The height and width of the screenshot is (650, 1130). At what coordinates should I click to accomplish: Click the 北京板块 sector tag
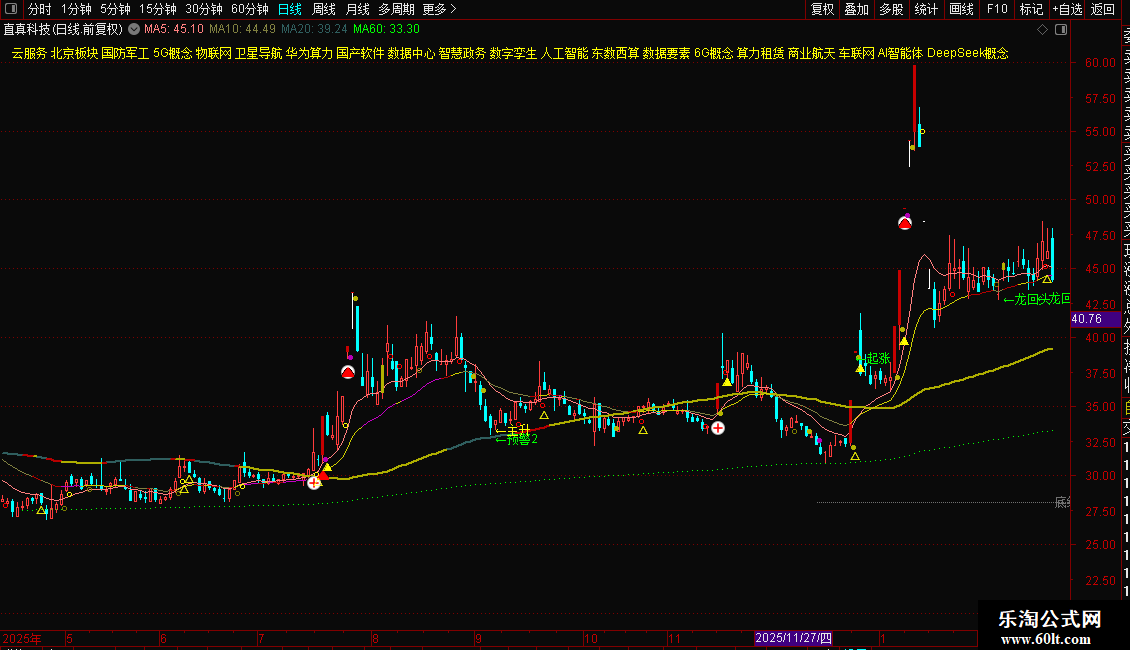[x=74, y=53]
